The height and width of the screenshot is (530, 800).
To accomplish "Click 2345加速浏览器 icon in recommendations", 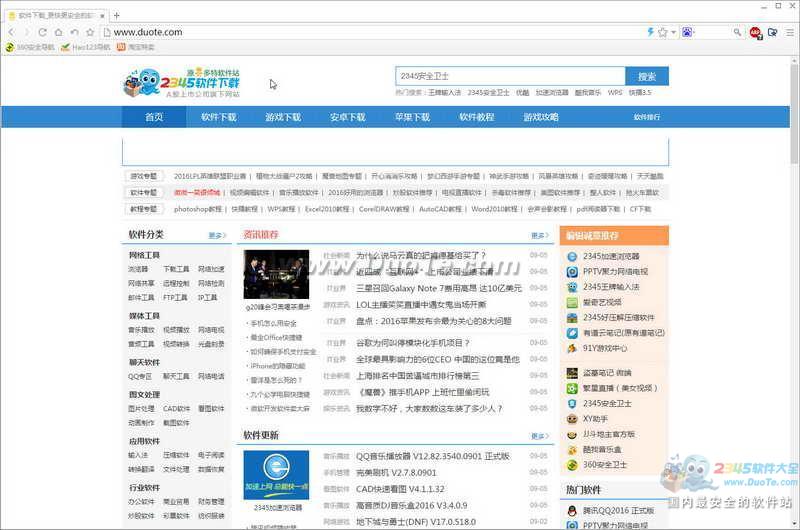I will tap(572, 257).
